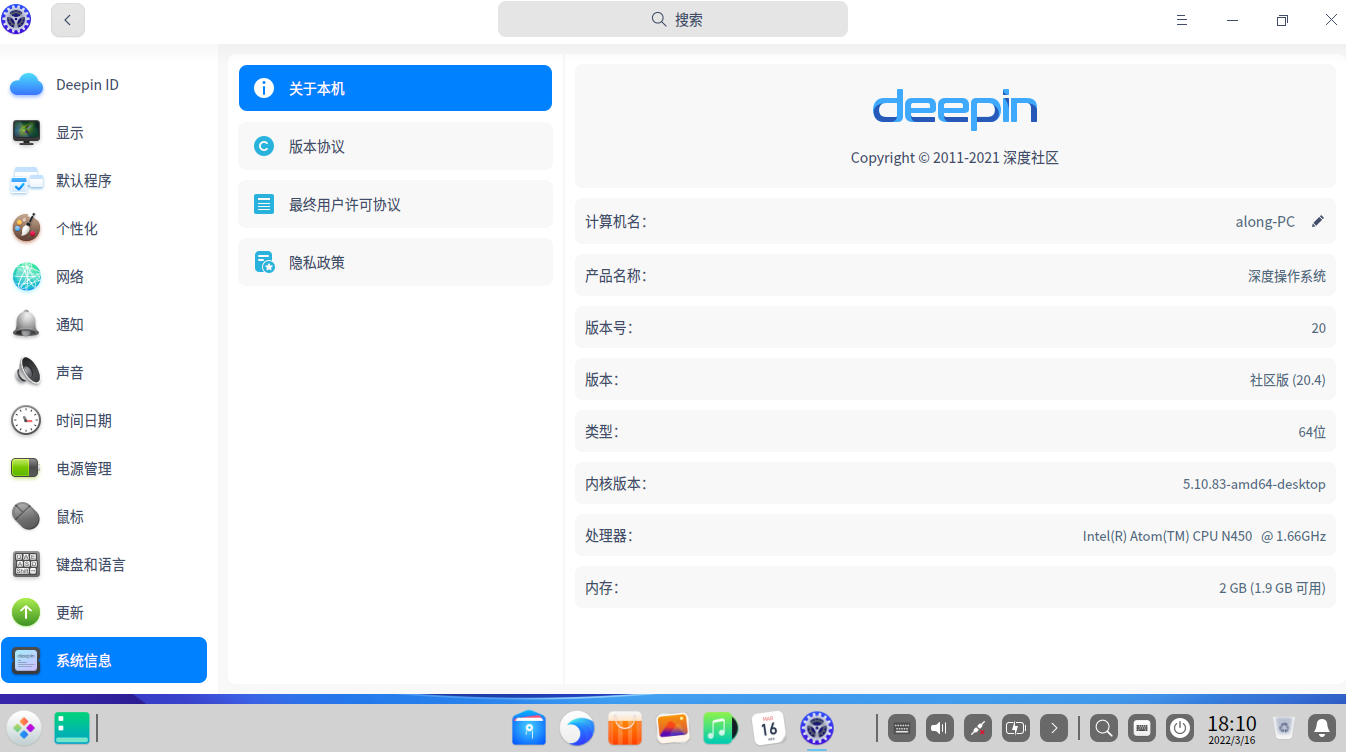
Task: Expand the tray with the arrow button
Action: coord(1054,728)
